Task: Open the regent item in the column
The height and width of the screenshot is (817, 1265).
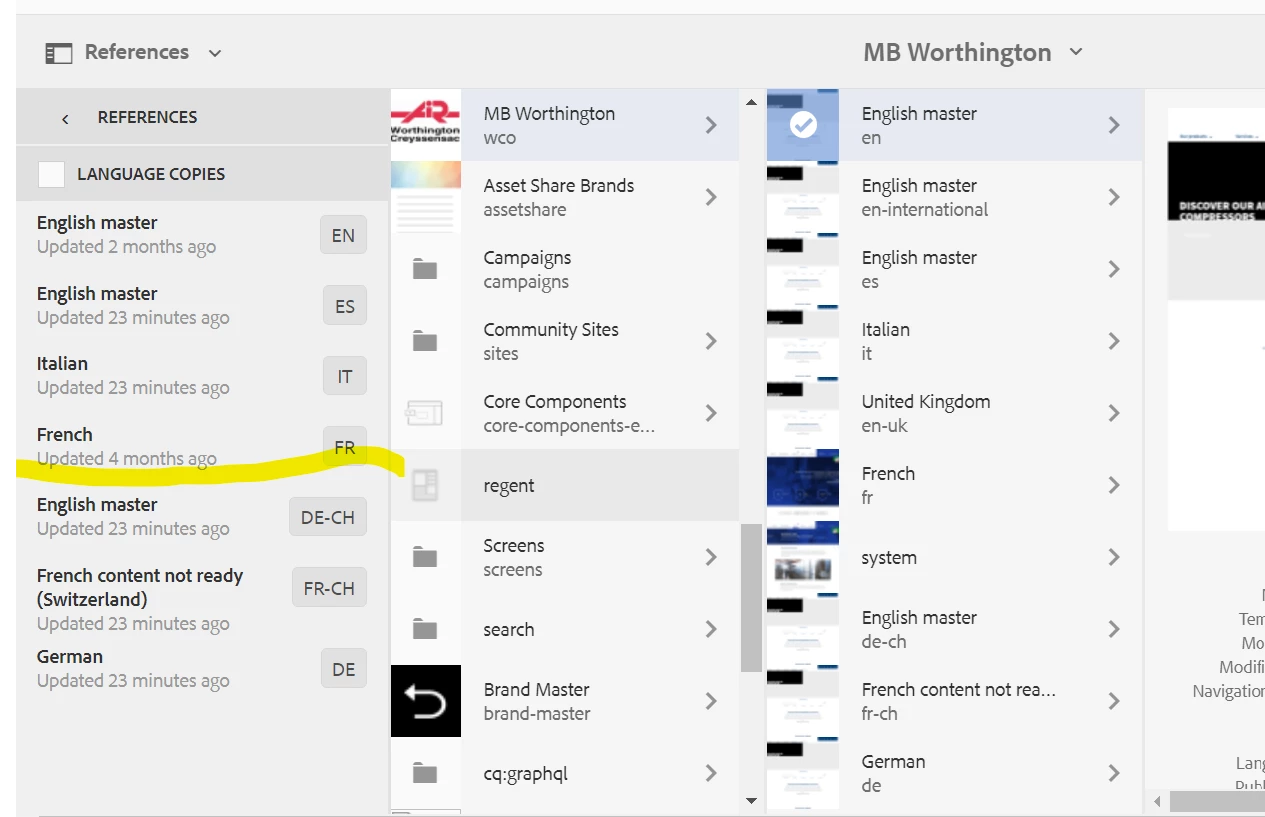Action: click(x=565, y=485)
